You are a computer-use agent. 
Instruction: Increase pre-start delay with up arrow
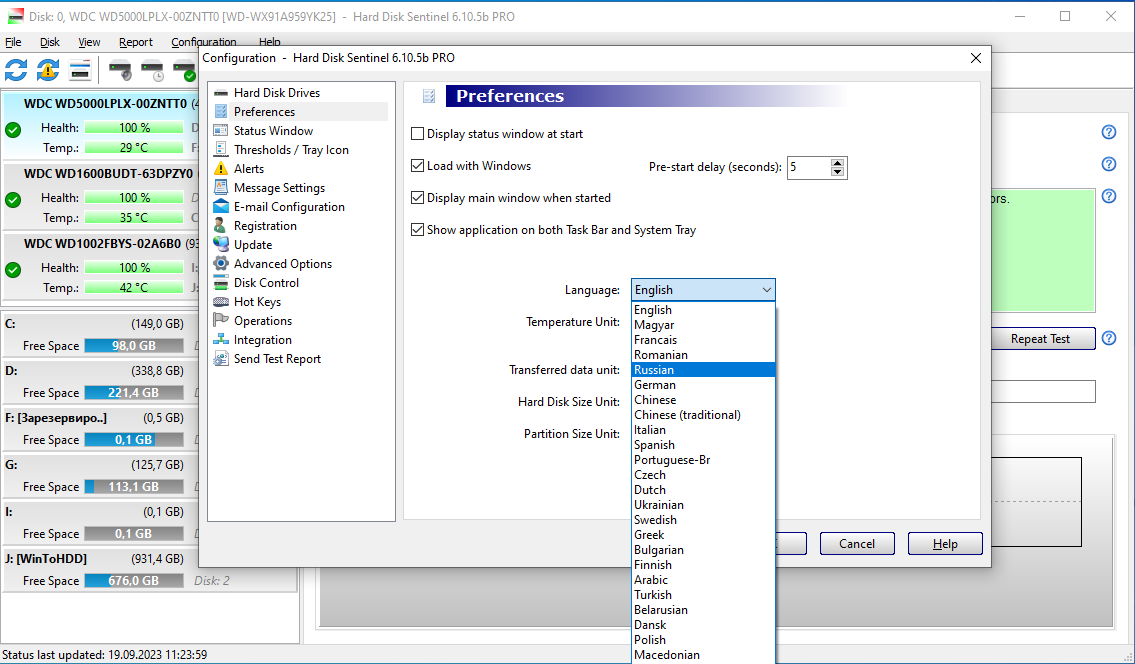pos(837,163)
